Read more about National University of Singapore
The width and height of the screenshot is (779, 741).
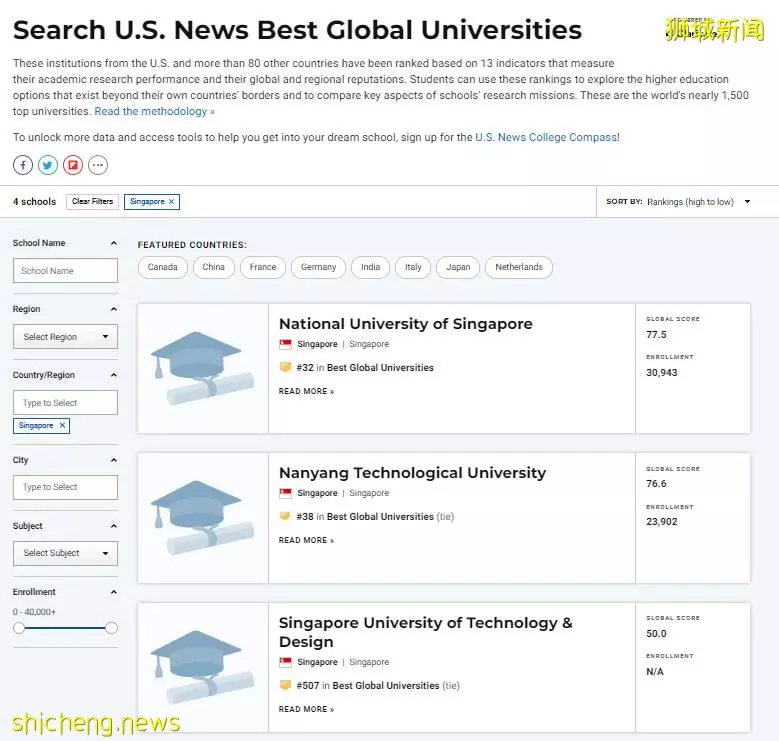[307, 391]
